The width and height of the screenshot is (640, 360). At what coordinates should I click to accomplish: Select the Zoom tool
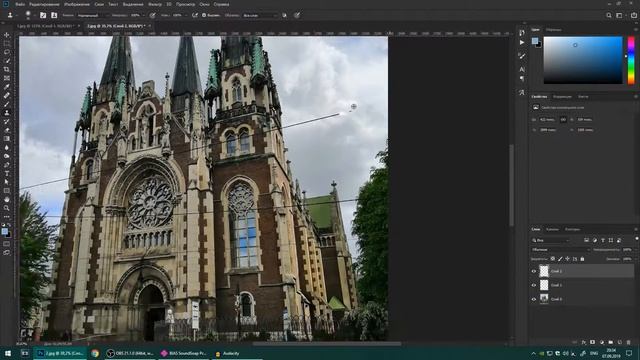pos(7,208)
